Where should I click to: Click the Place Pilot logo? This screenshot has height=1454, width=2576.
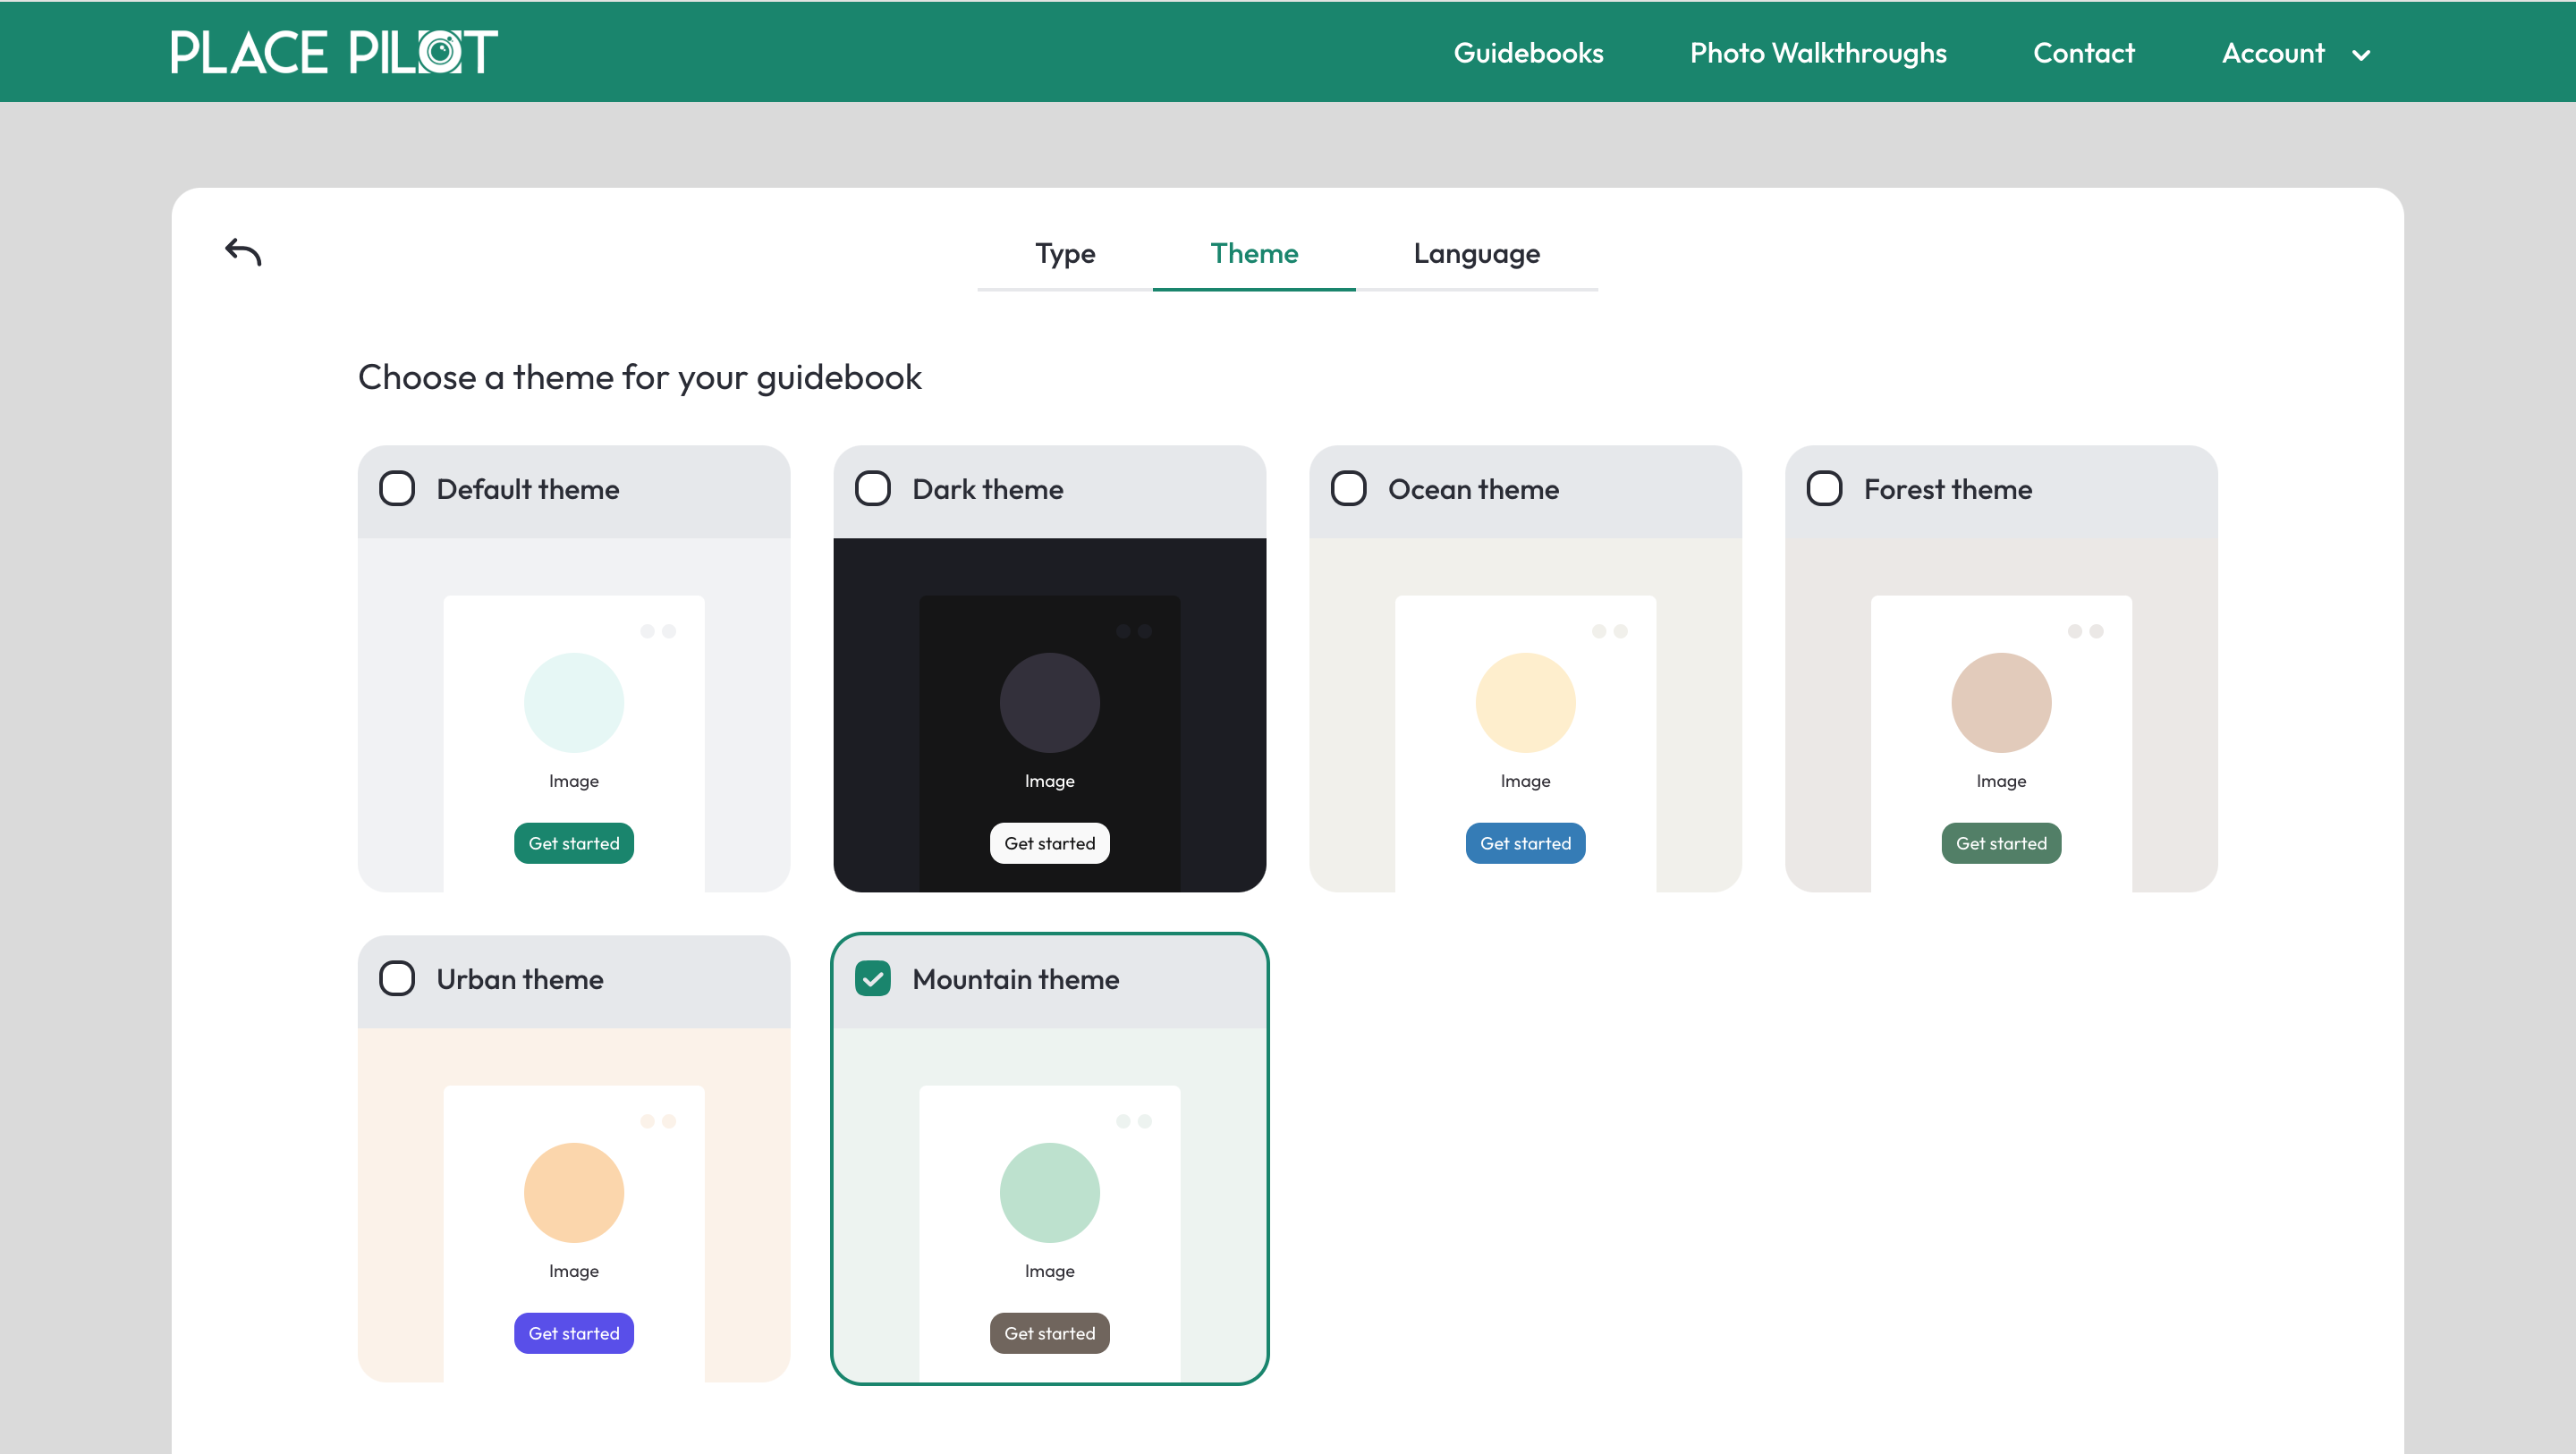[334, 52]
